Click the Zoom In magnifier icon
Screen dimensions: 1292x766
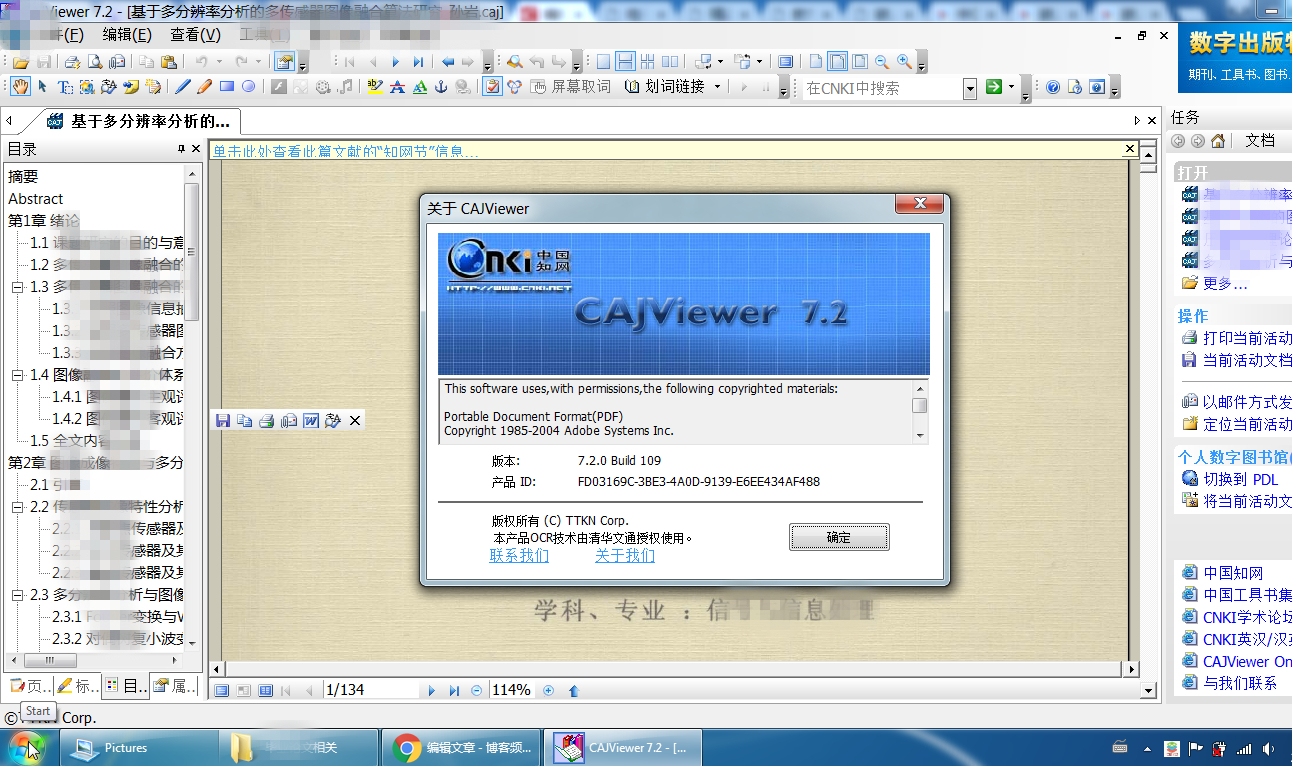click(903, 61)
